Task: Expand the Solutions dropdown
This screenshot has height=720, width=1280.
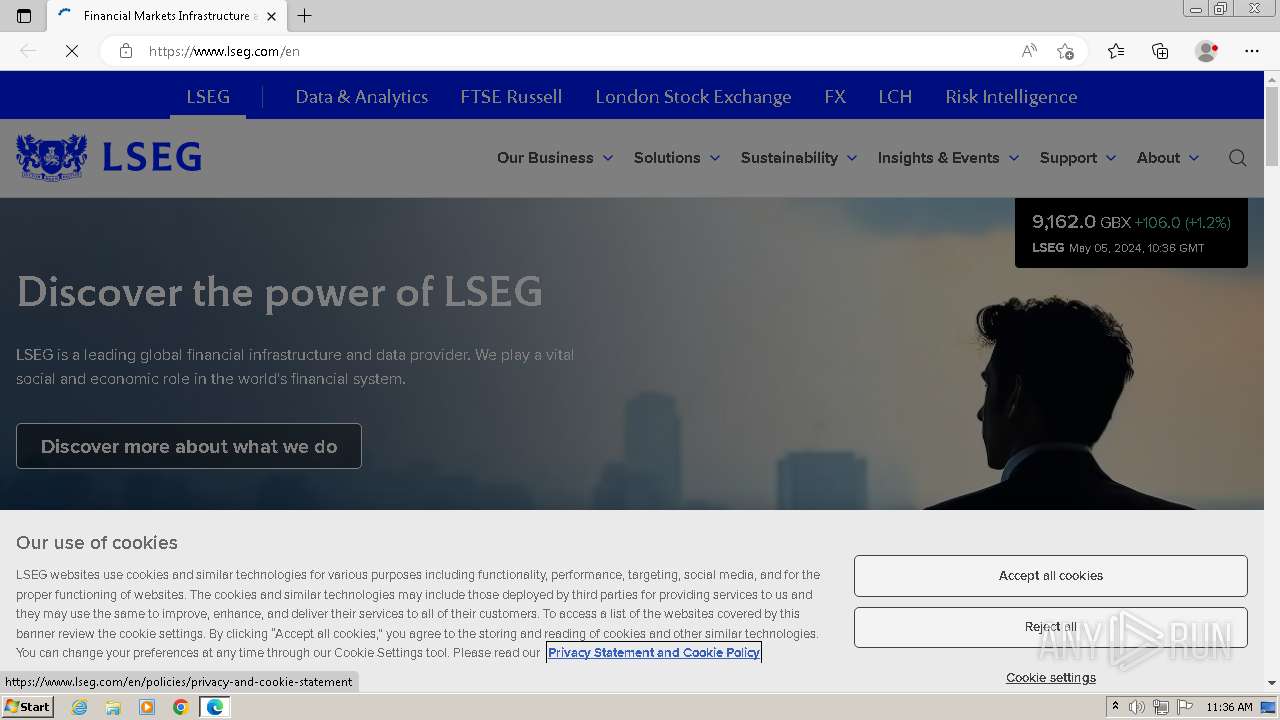Action: (677, 158)
